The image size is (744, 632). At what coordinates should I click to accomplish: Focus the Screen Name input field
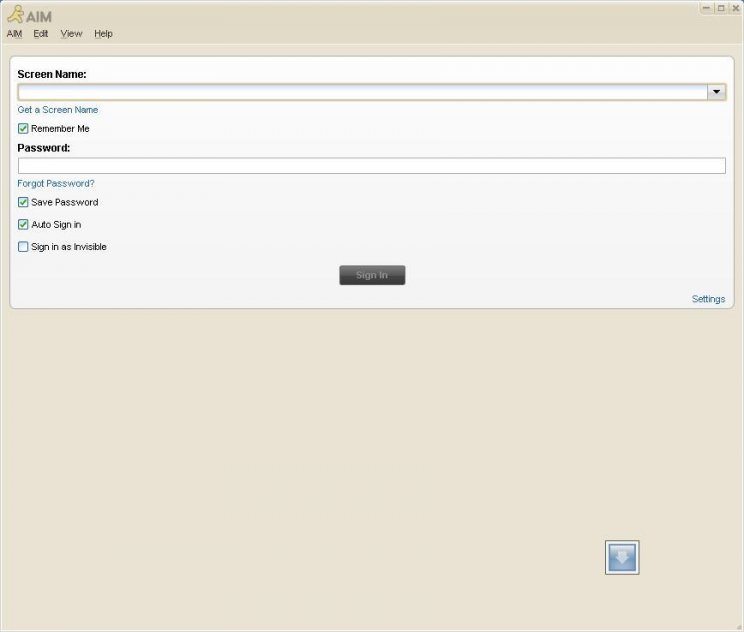pos(363,92)
